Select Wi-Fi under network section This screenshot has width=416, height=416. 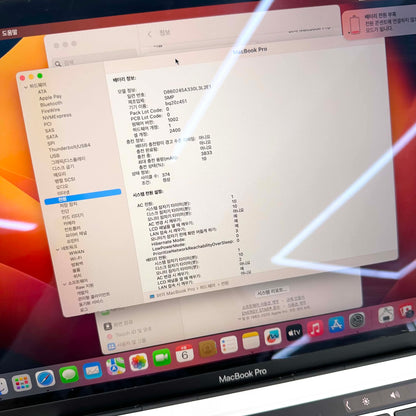tap(76, 258)
